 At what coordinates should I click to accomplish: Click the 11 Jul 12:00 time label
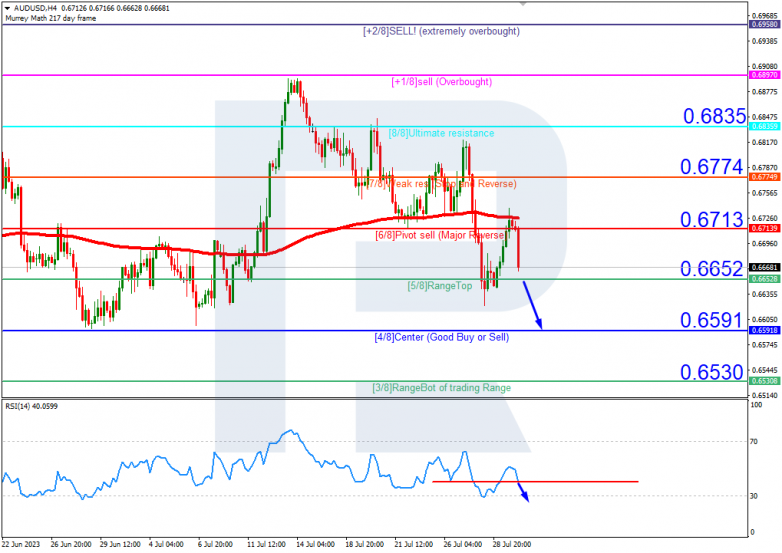click(x=266, y=544)
